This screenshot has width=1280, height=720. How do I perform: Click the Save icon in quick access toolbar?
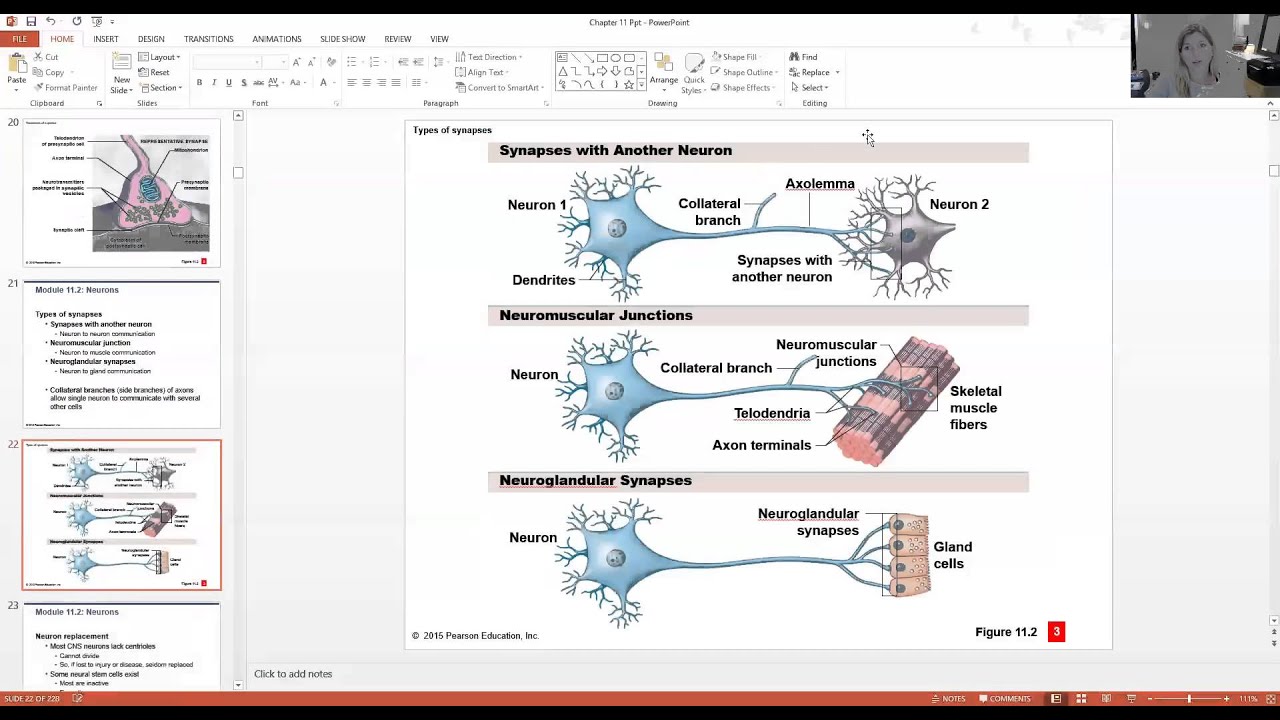point(31,21)
